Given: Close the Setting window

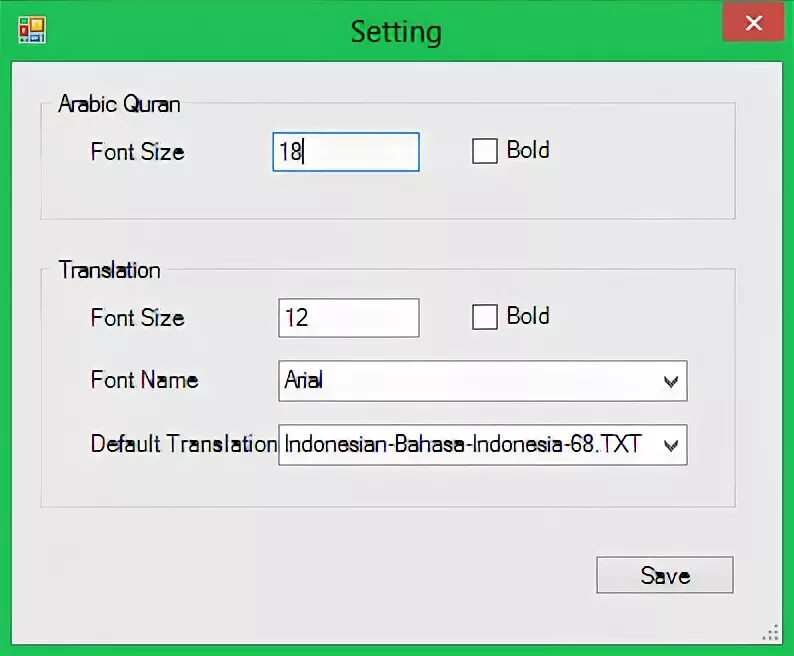Looking at the screenshot, I should (x=753, y=22).
